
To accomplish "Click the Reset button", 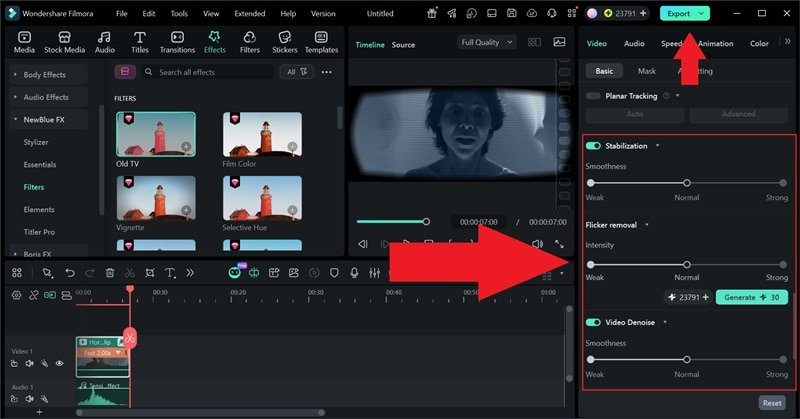I will tap(772, 403).
